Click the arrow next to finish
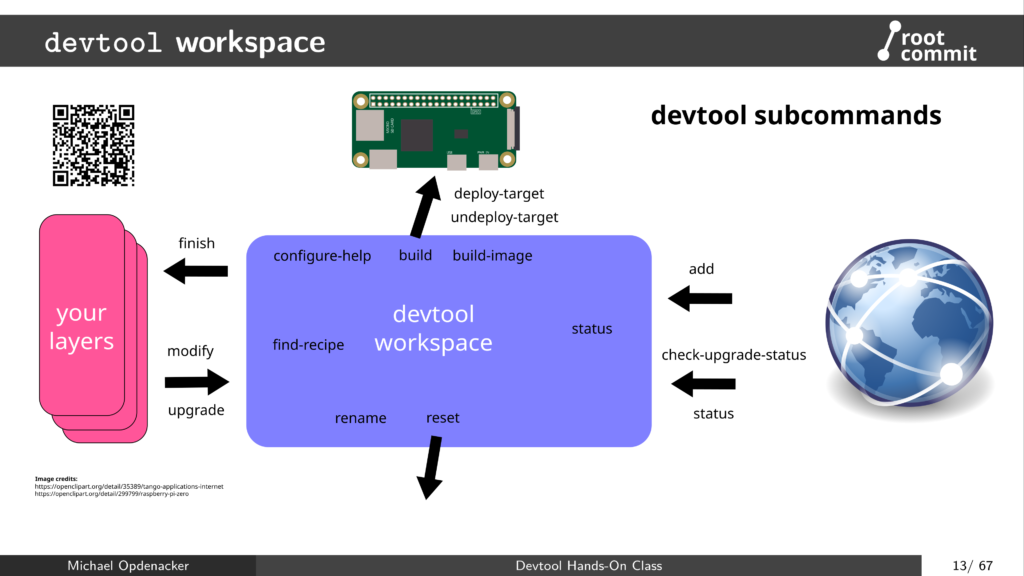 pos(195,271)
